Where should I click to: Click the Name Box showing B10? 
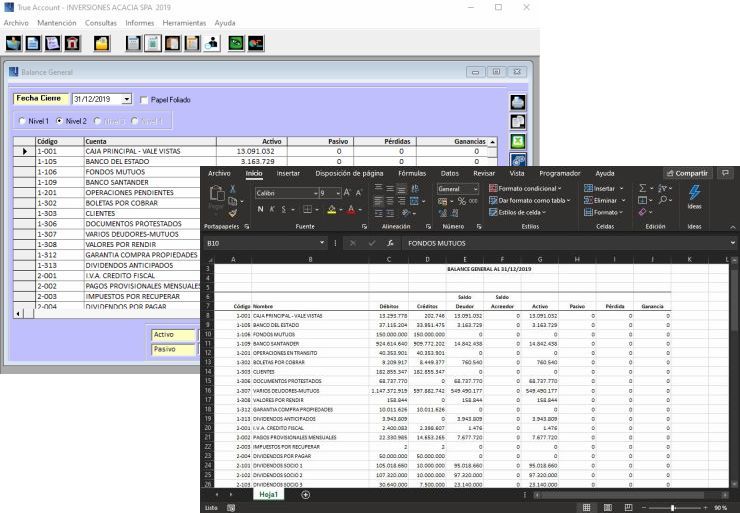(261, 243)
